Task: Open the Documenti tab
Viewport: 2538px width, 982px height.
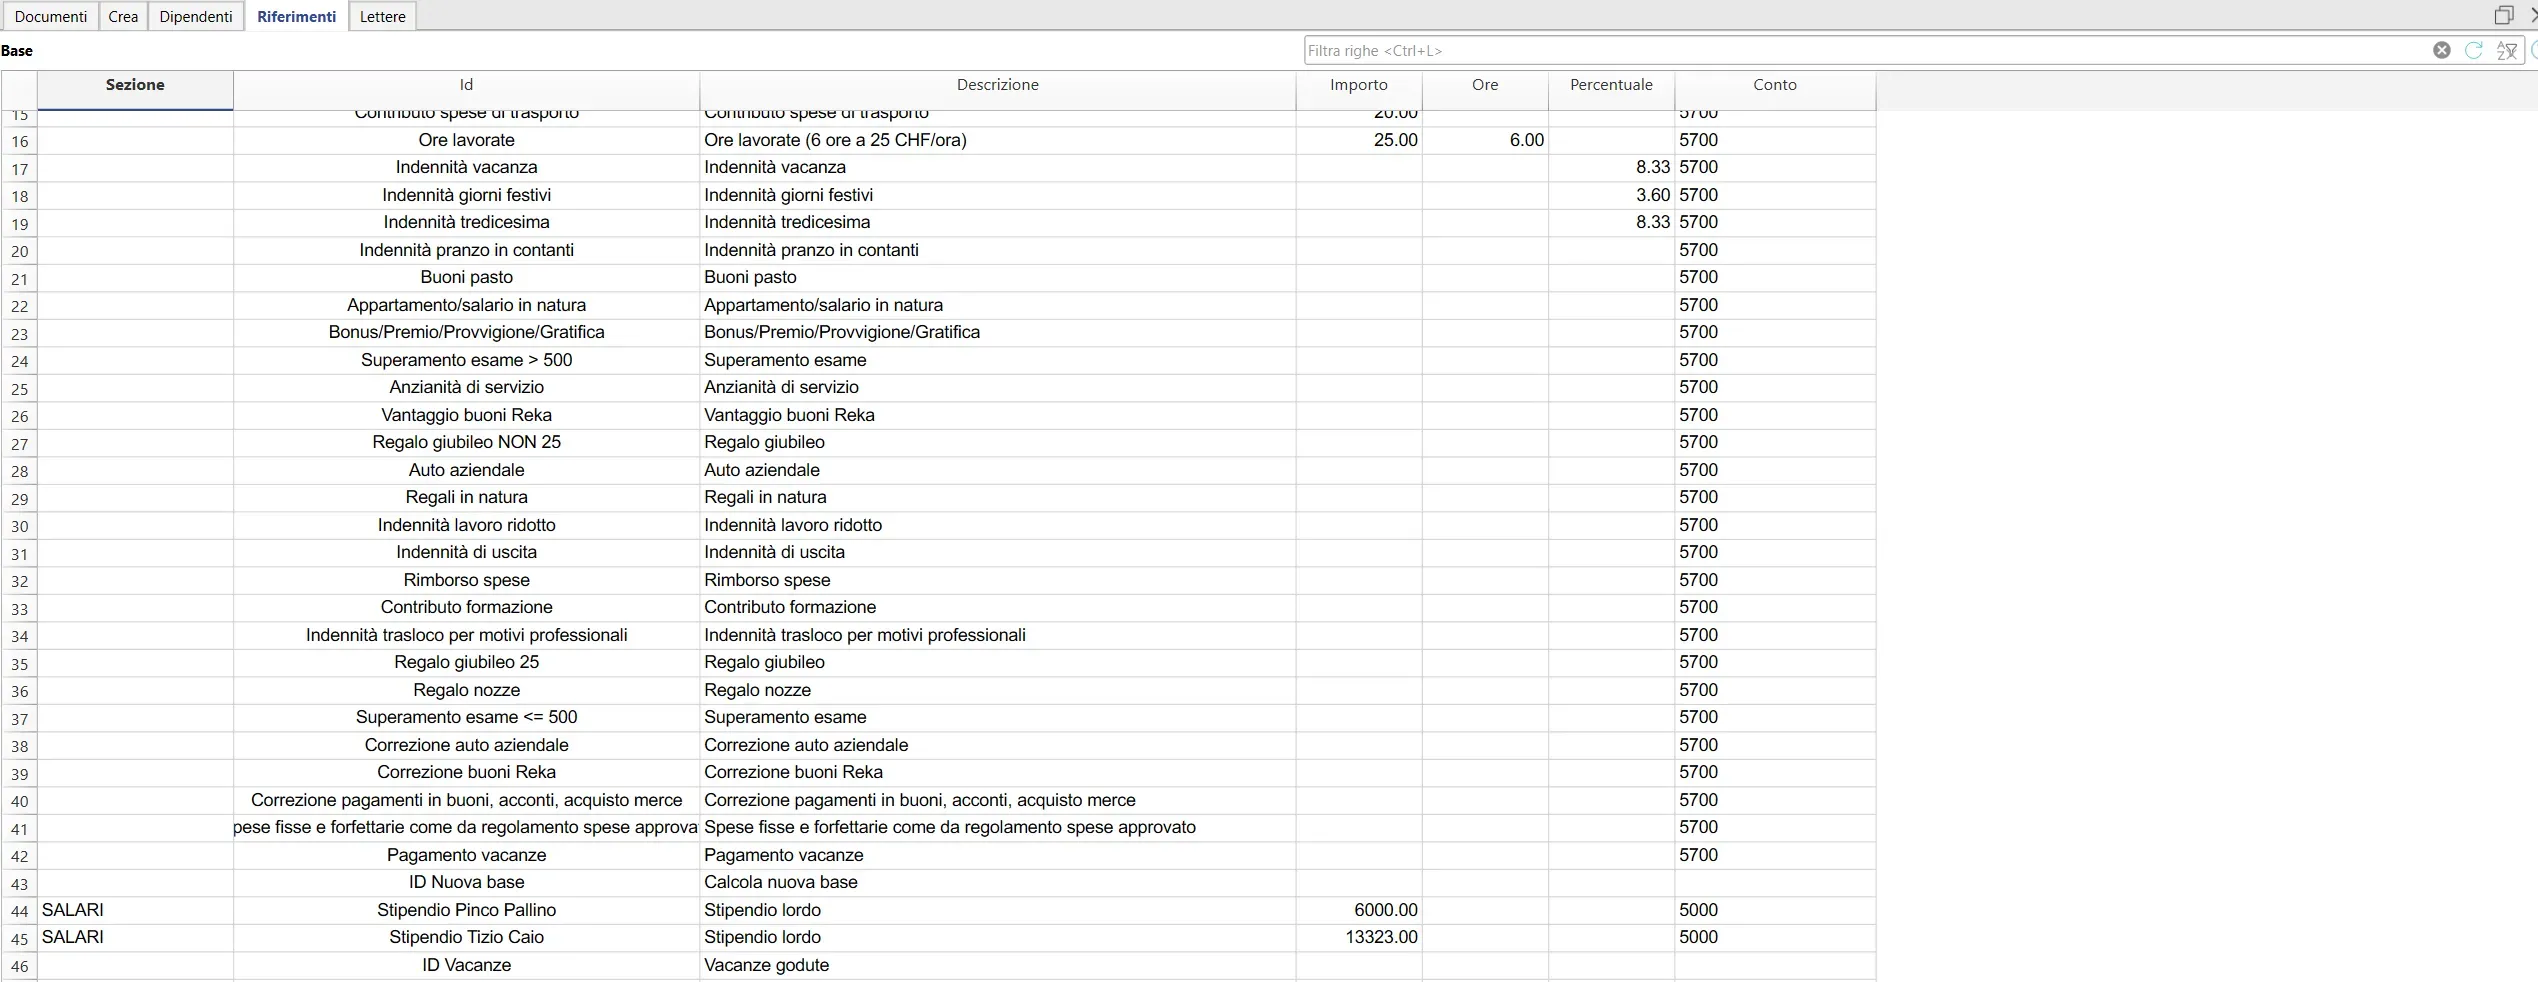Action: 50,16
